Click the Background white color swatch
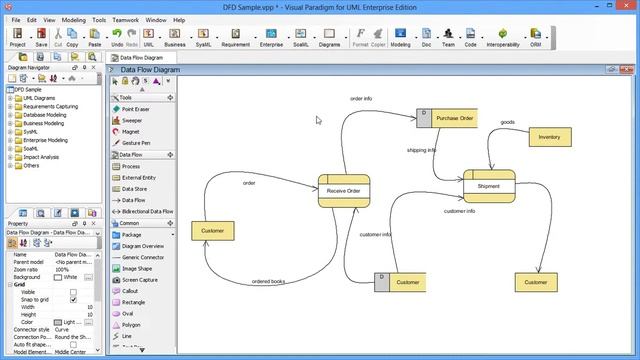The height and width of the screenshot is (360, 640). [x=58, y=277]
